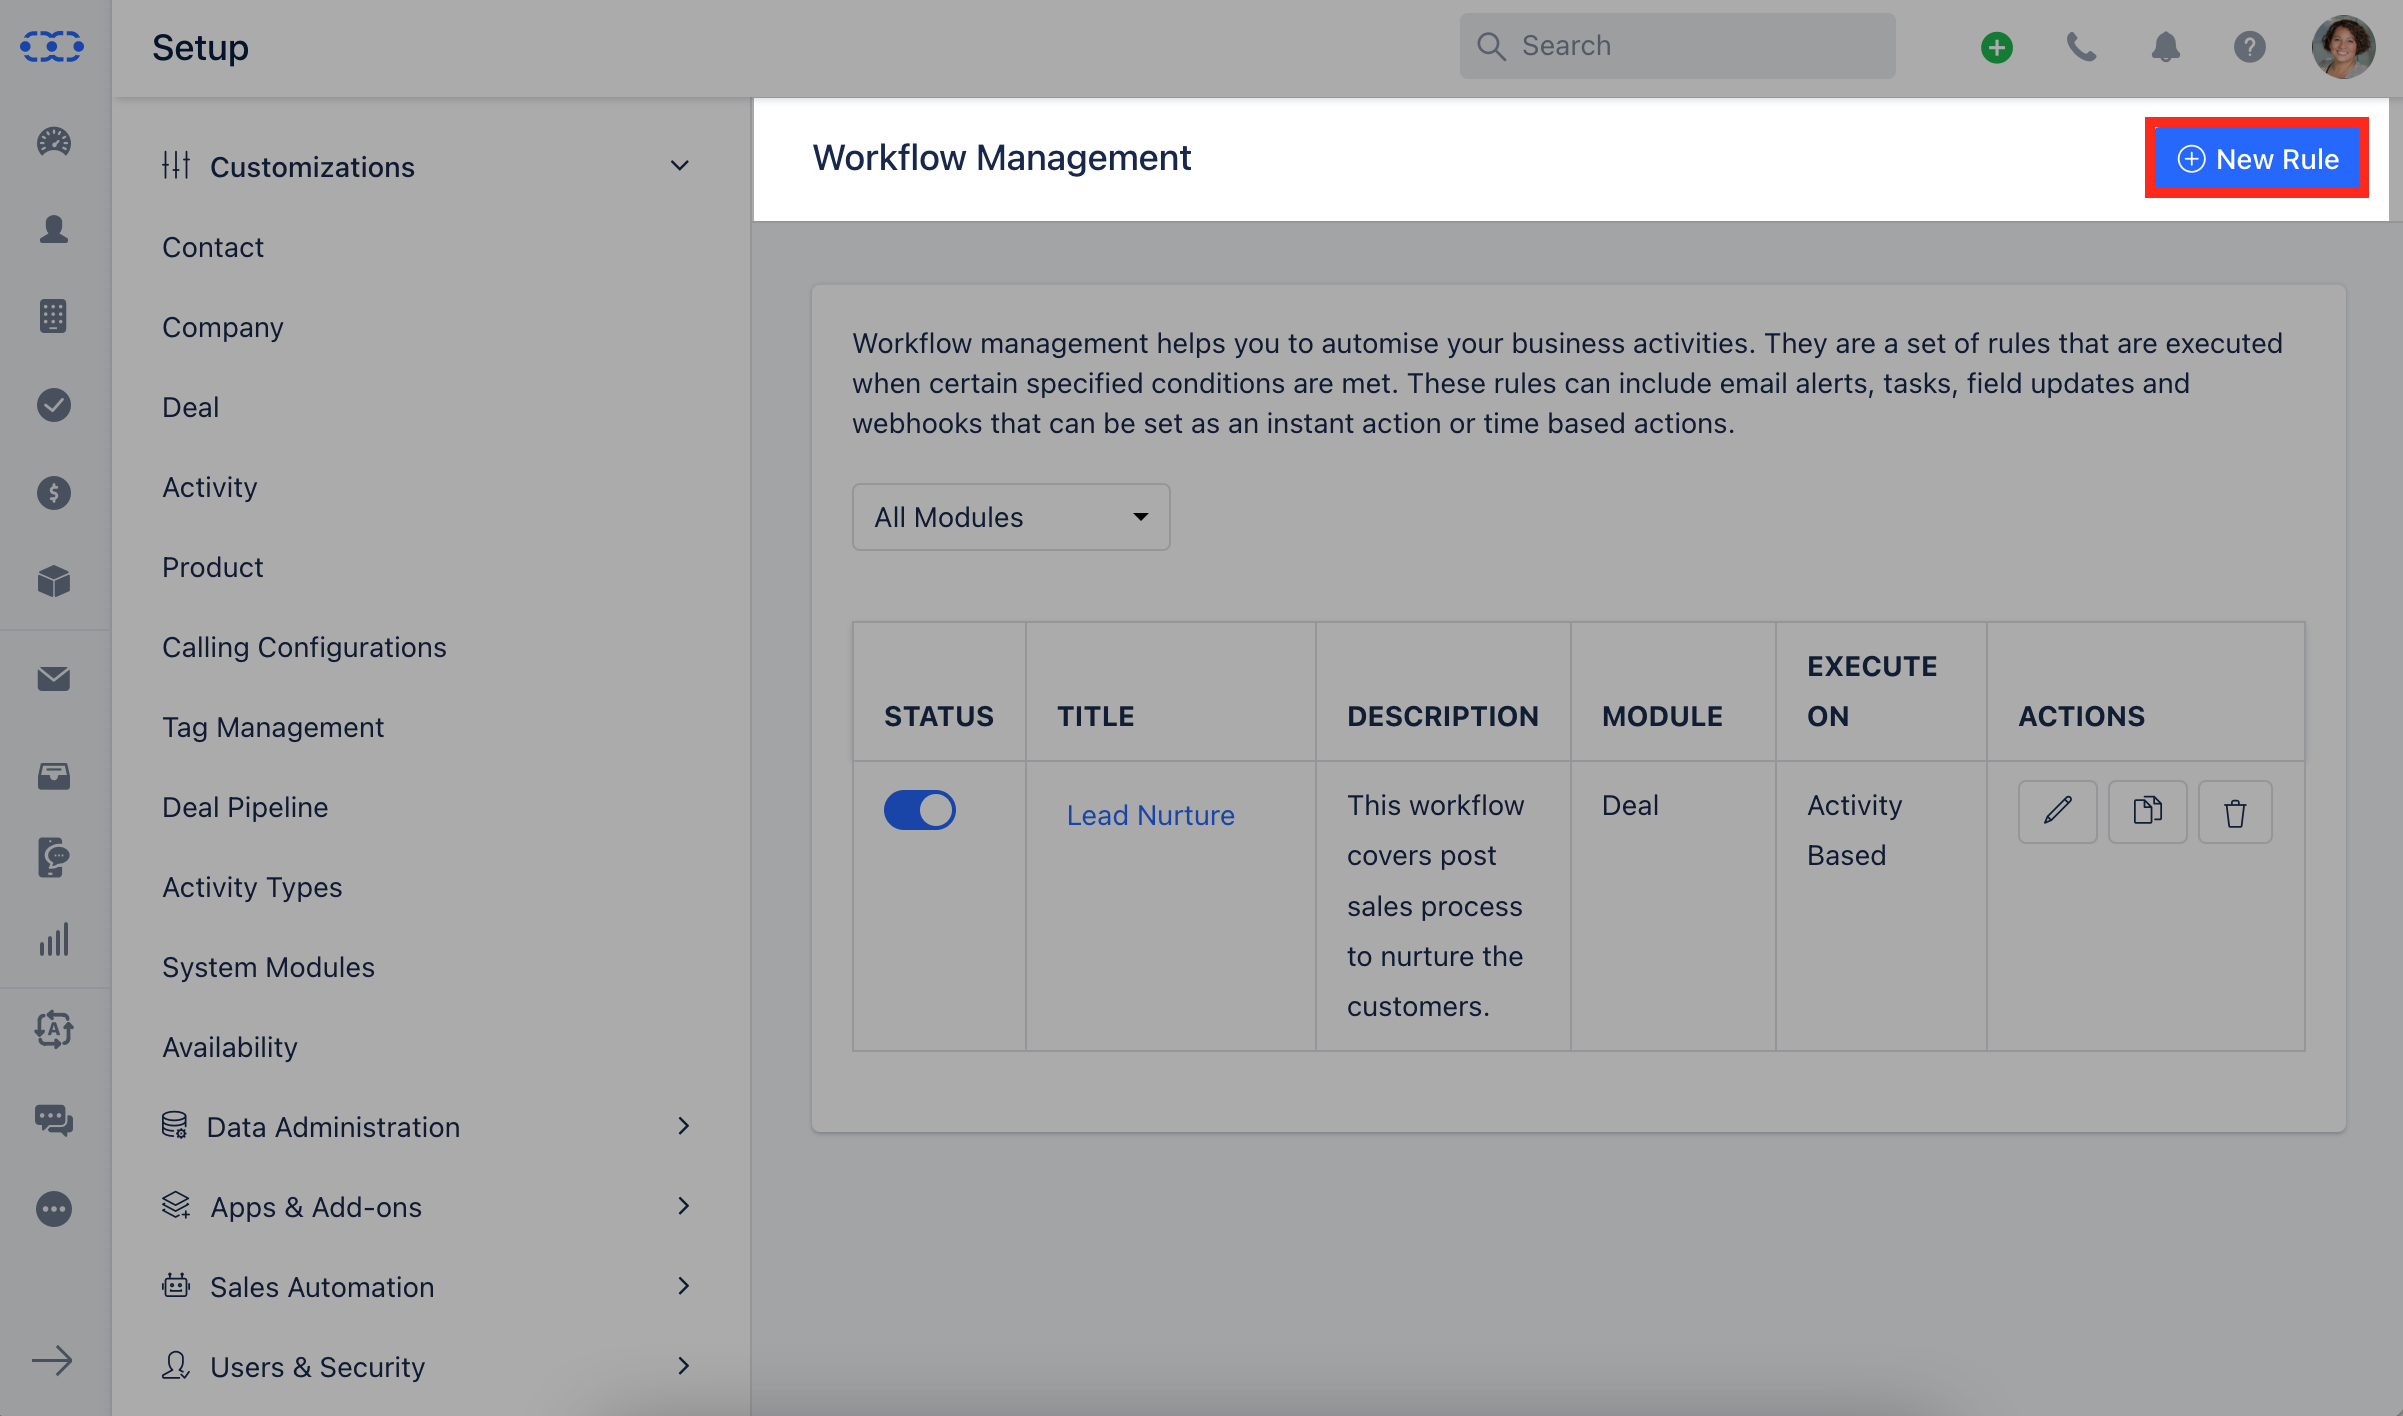
Task: Clone the Lead Nurture workflow with copy icon
Action: point(2147,811)
